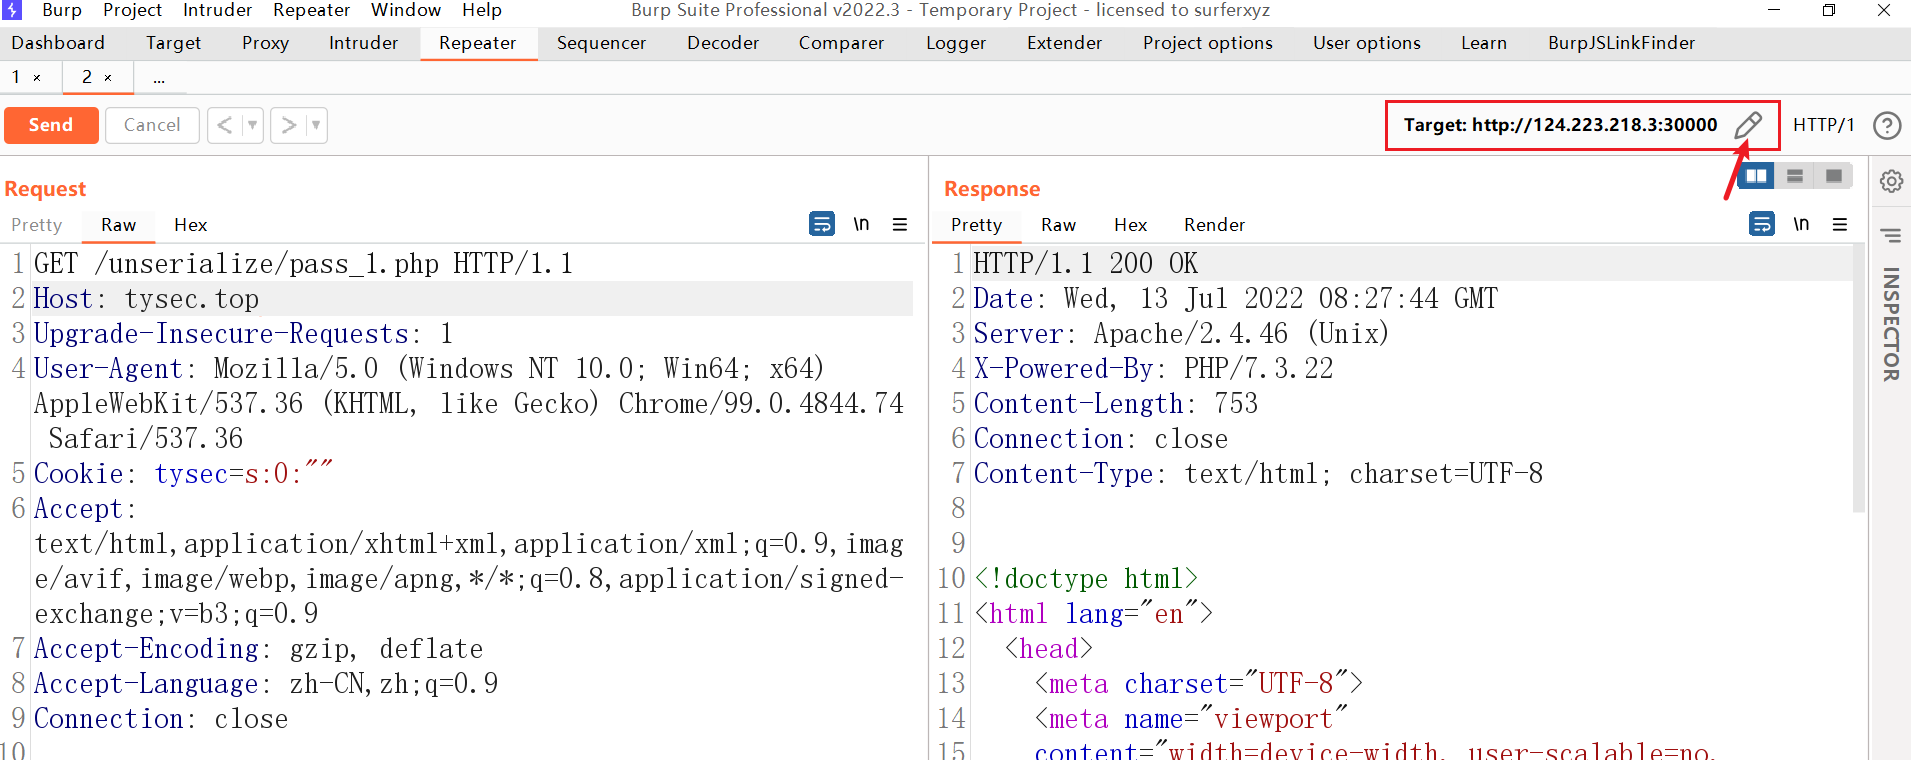Open history dropdown next to forward arrow

tap(316, 125)
